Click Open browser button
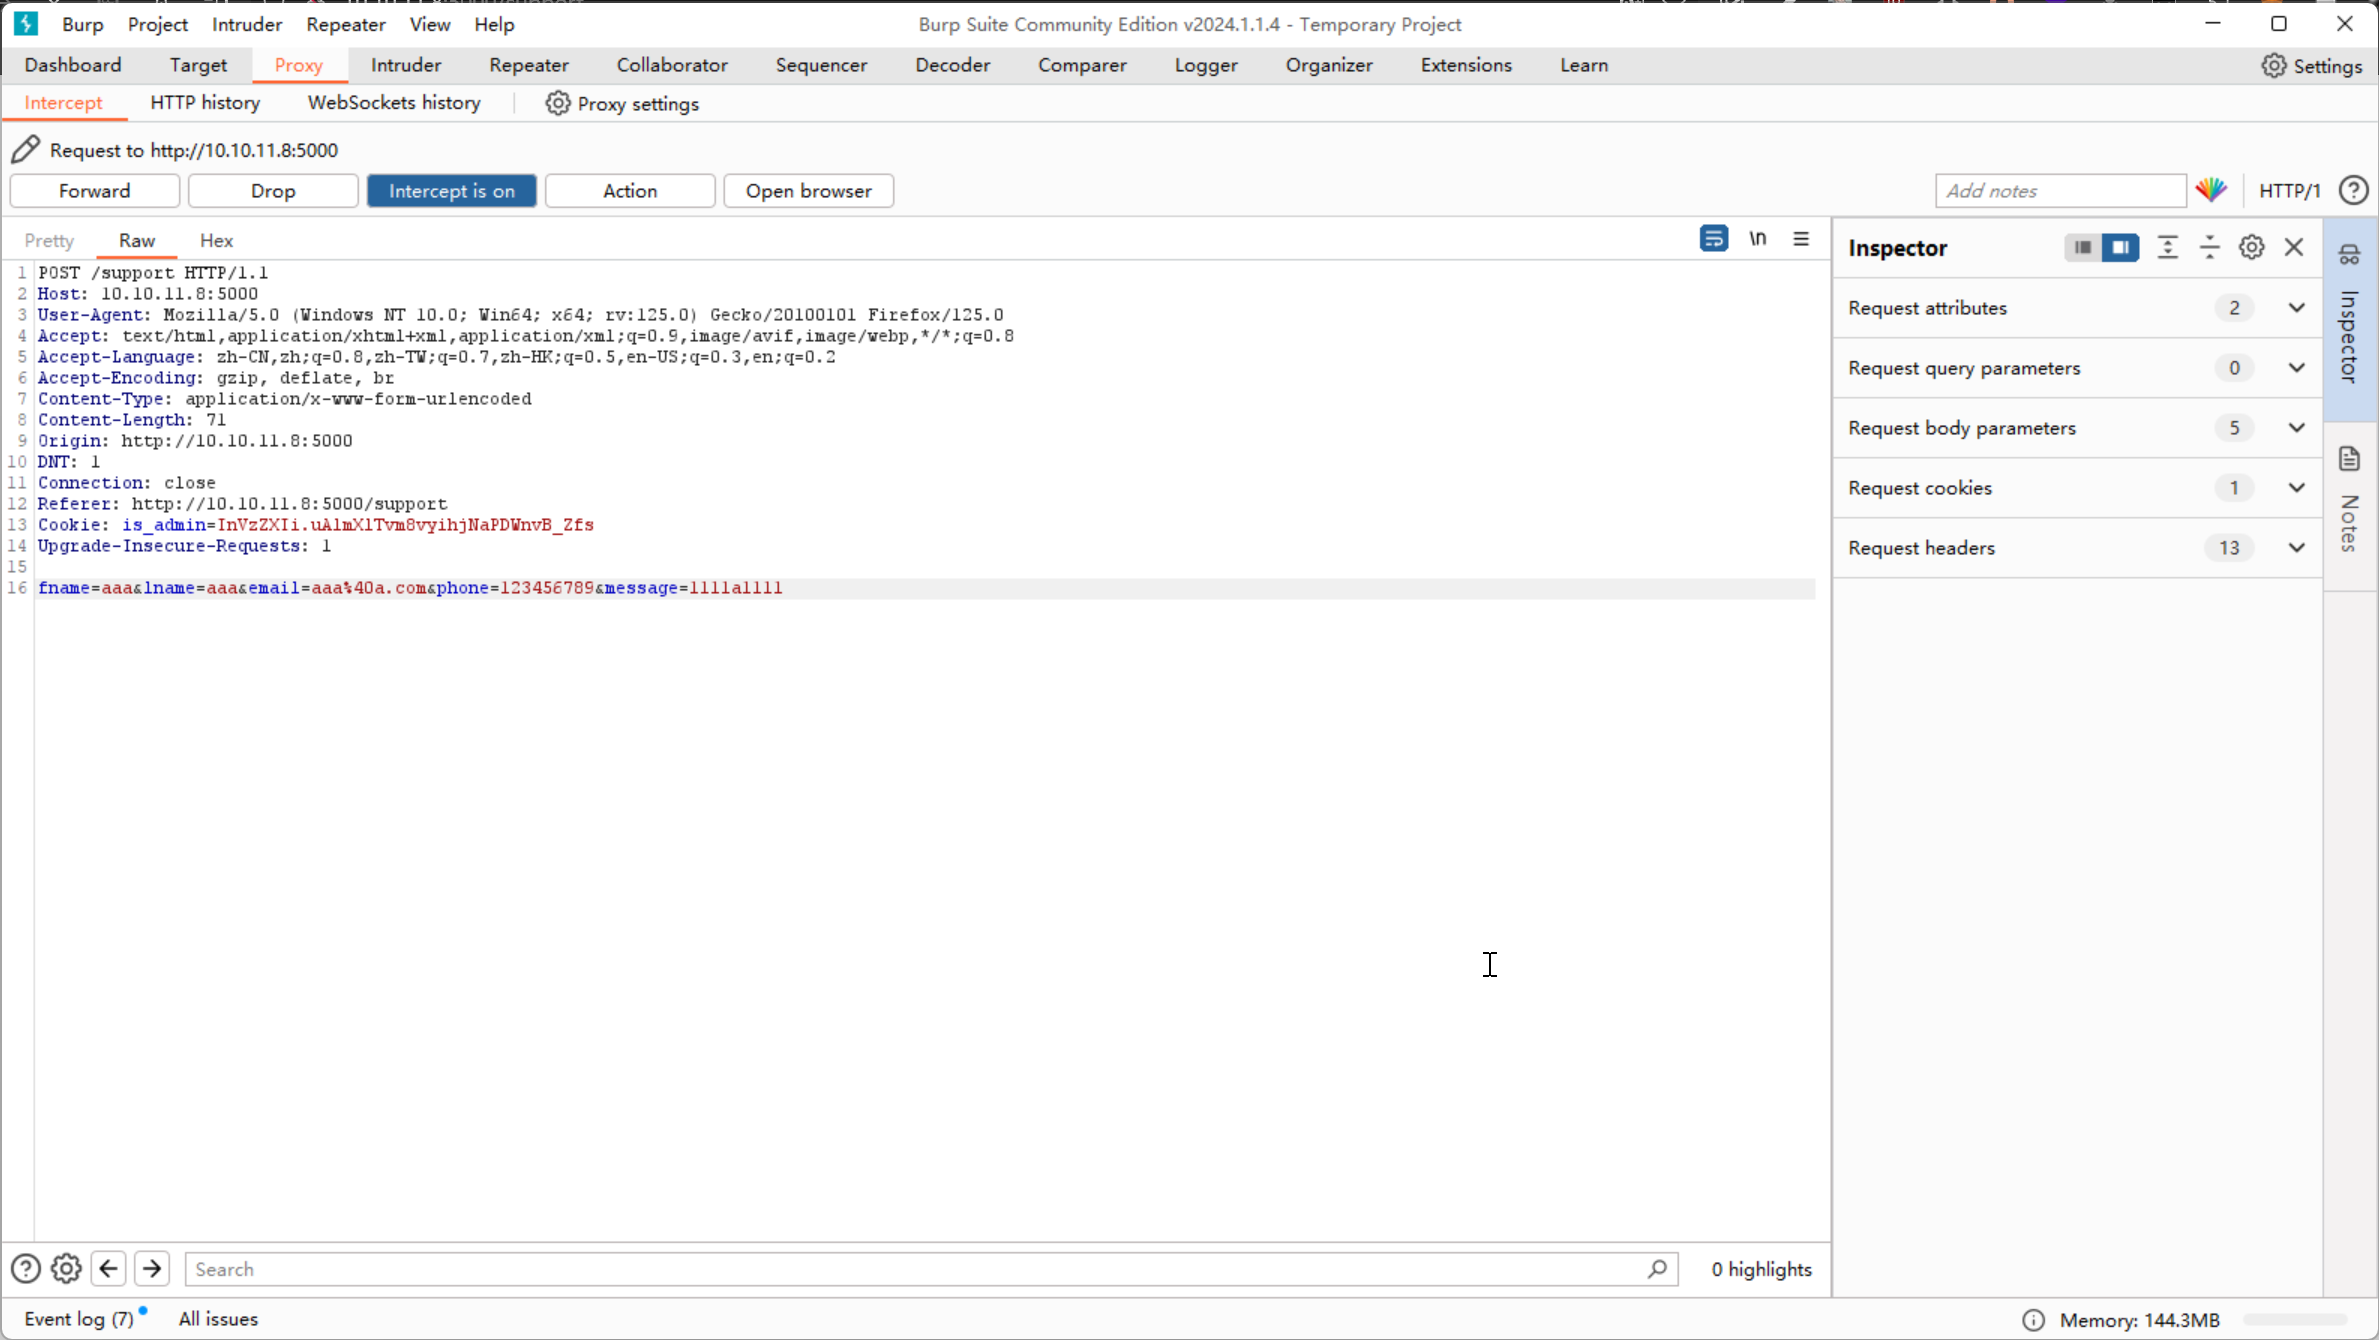Screen dimensions: 2379x1340 pos(808,190)
